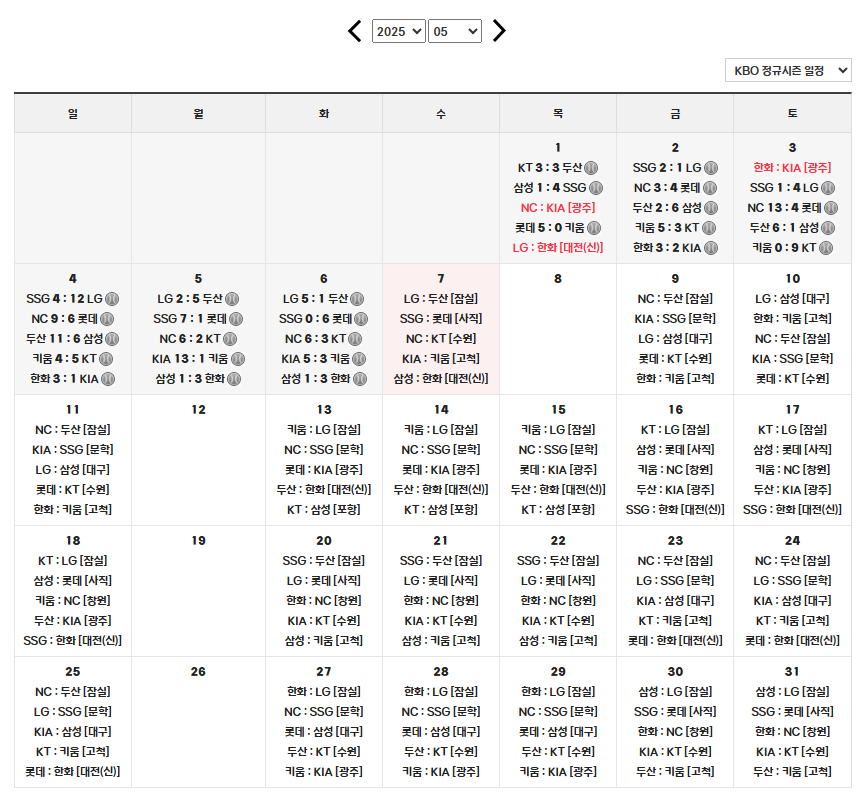The image size is (866, 800).
Task: Open the KBO 정규시즌 일정 dropdown
Action: pos(788,70)
